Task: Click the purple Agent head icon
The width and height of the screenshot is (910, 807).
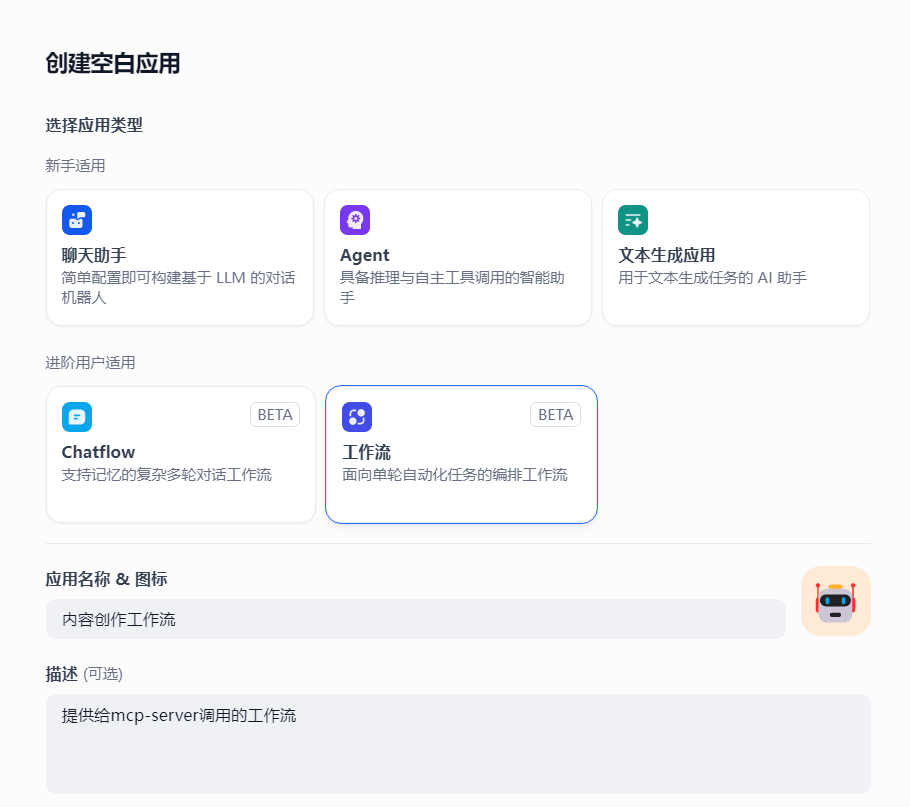Action: [x=355, y=220]
